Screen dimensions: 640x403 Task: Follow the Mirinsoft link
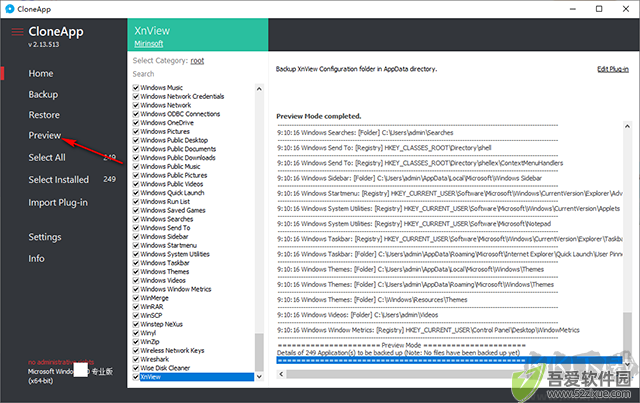(x=149, y=43)
